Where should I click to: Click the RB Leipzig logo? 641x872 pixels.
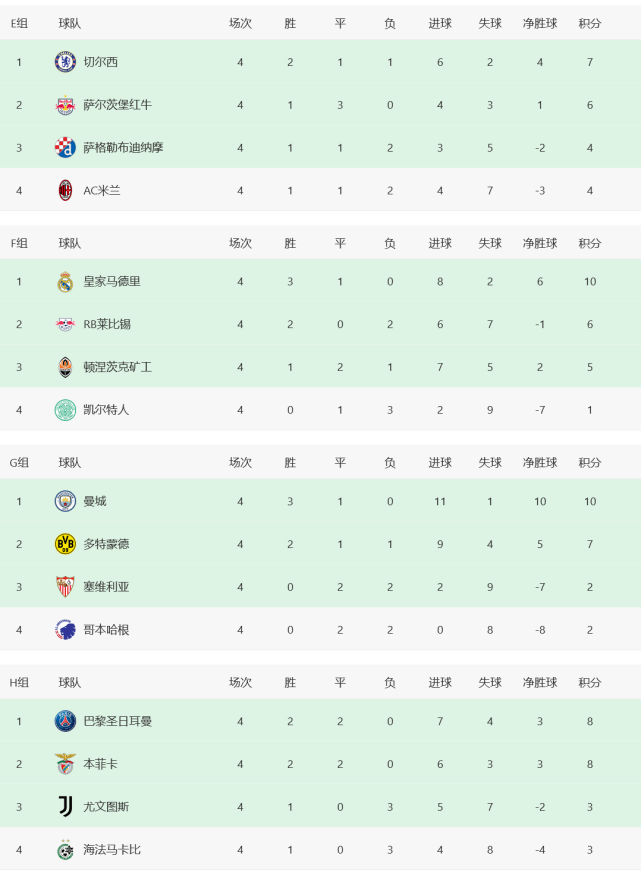click(x=65, y=324)
